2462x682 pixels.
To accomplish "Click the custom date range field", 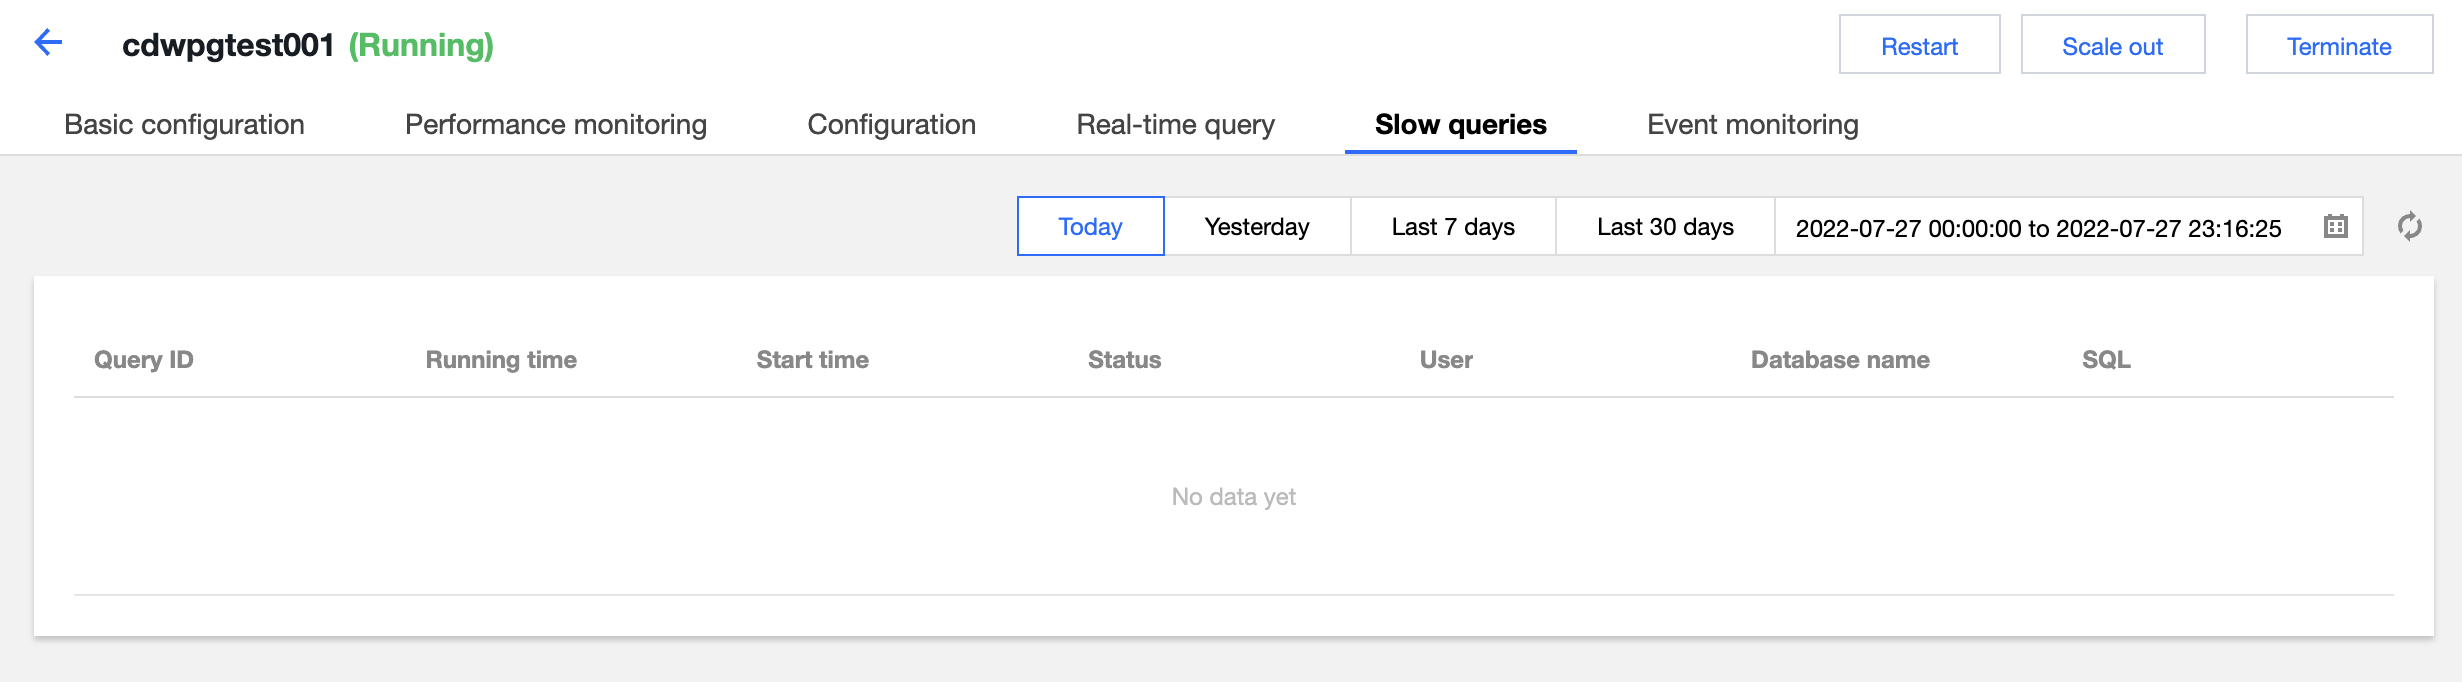I will point(2038,228).
